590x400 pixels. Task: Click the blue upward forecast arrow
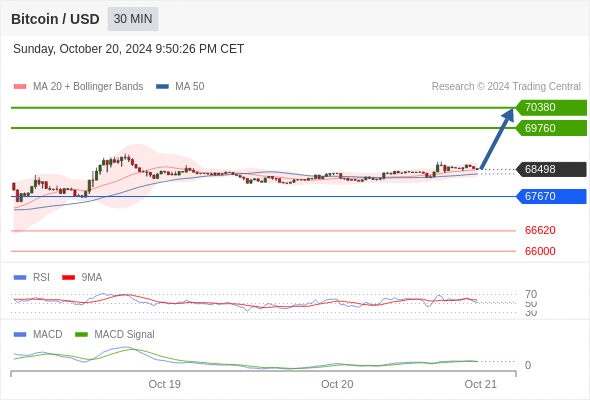pyautogui.click(x=497, y=138)
